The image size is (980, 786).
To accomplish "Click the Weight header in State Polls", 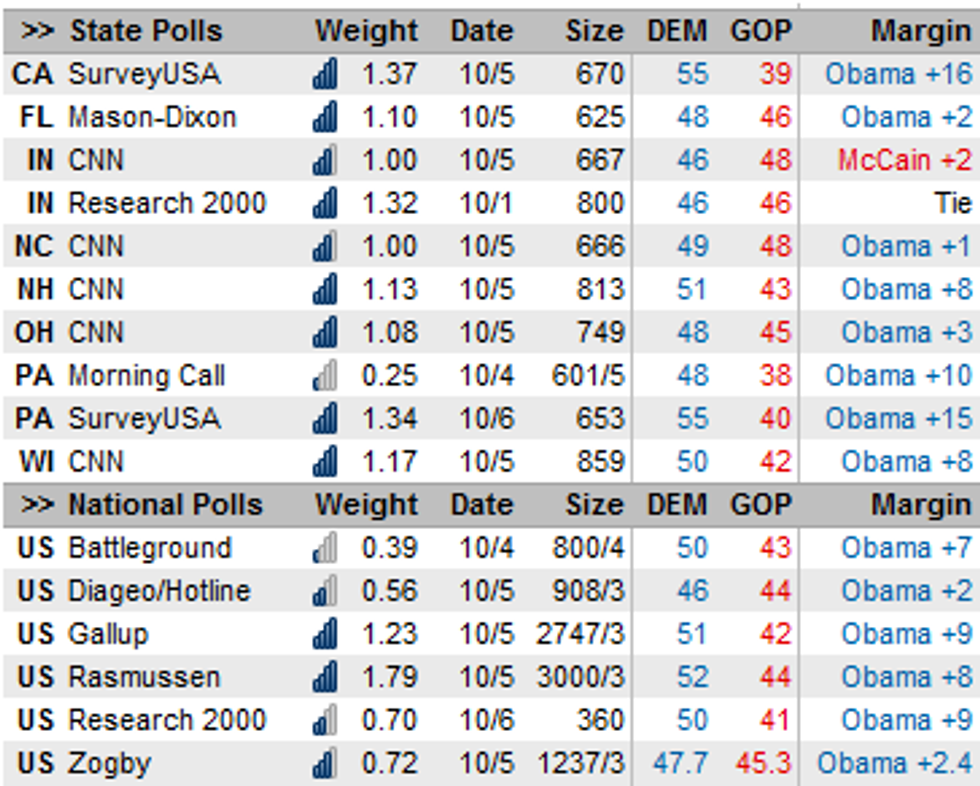I will [366, 31].
